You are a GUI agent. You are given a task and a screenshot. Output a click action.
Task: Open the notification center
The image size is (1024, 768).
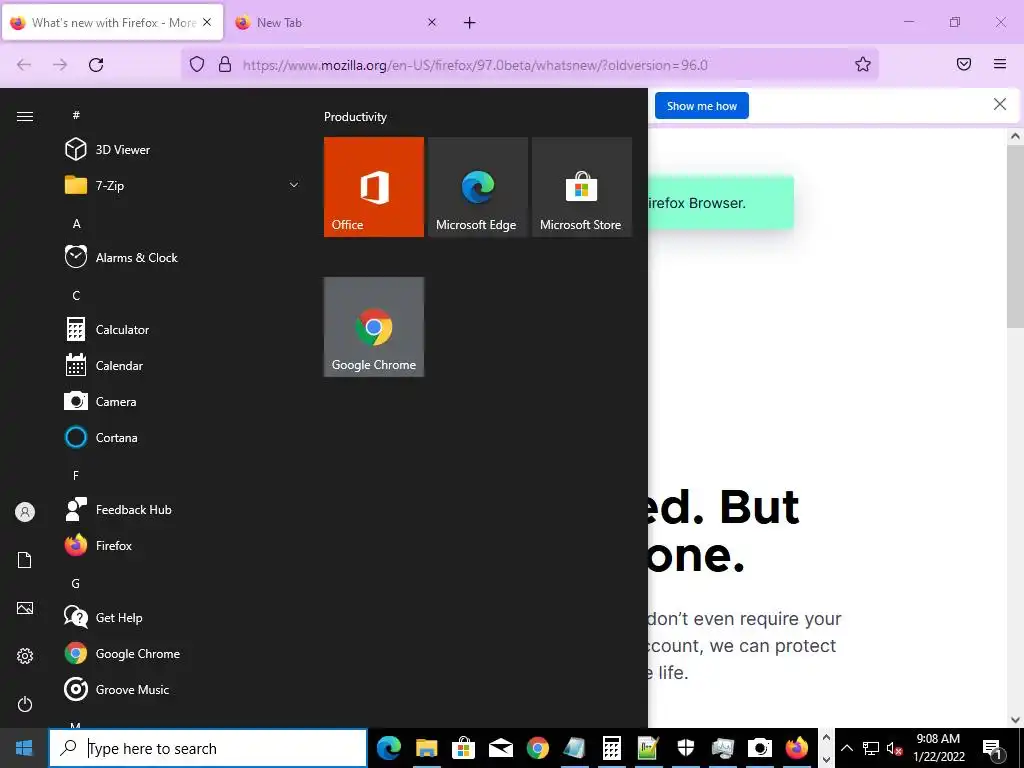click(x=993, y=748)
